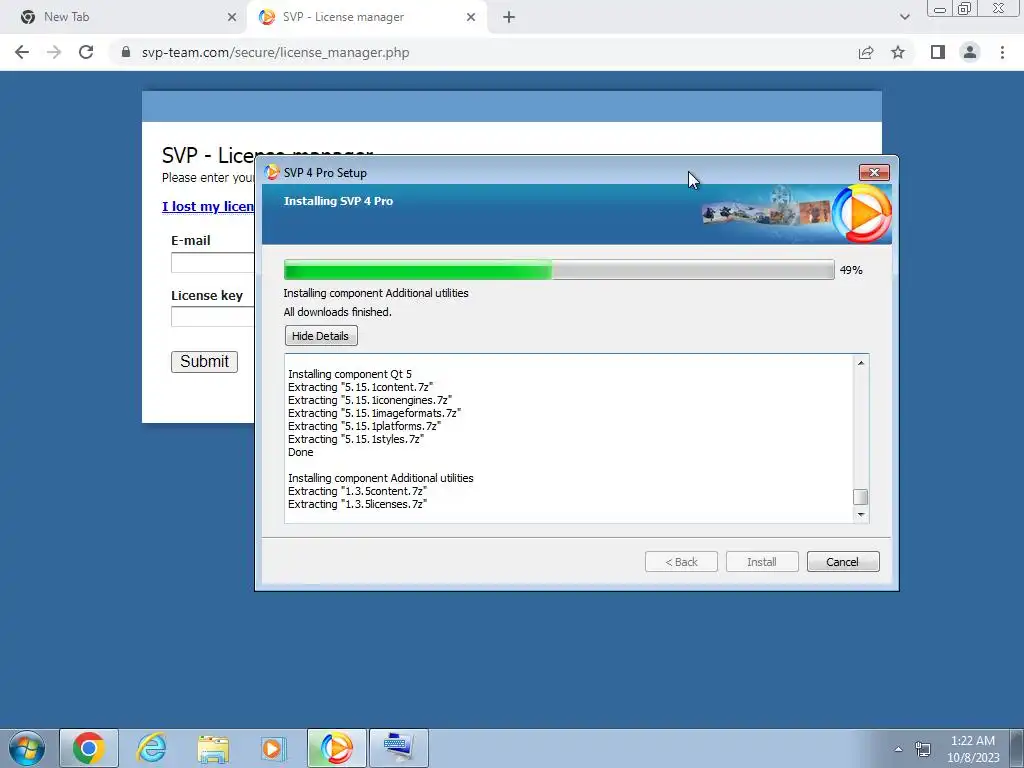Click 'Installing SVP 4 Pro' header text
Image resolution: width=1024 pixels, height=768 pixels.
click(x=338, y=201)
